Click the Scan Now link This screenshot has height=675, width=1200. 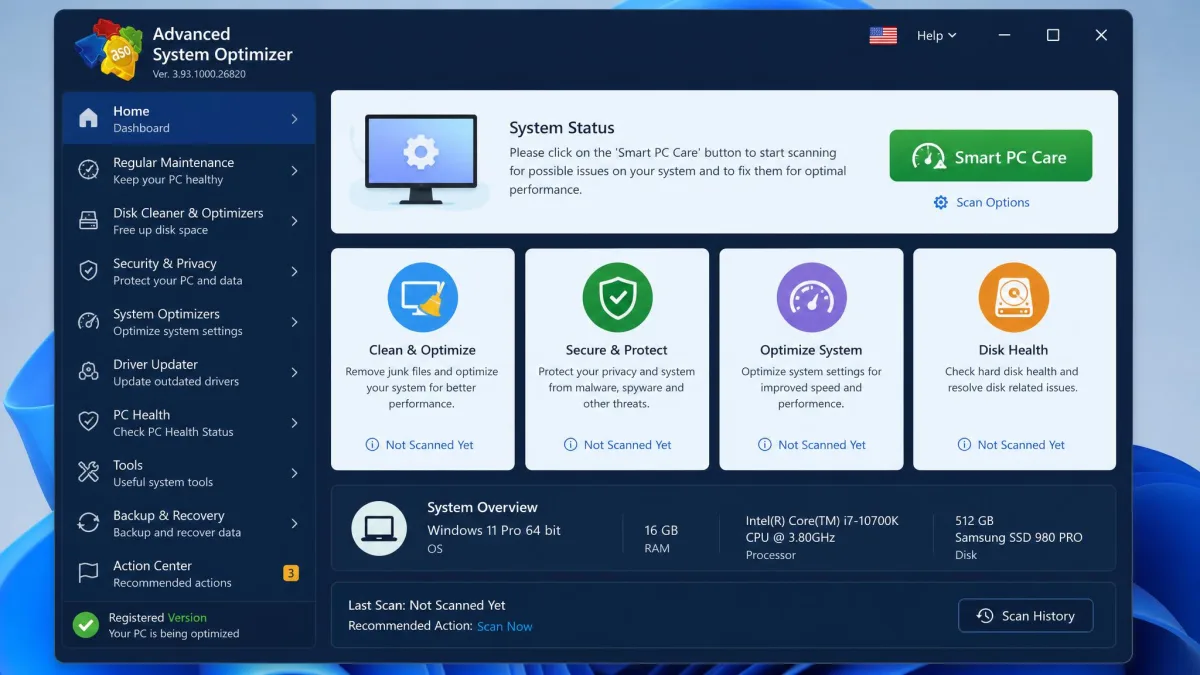(x=504, y=626)
